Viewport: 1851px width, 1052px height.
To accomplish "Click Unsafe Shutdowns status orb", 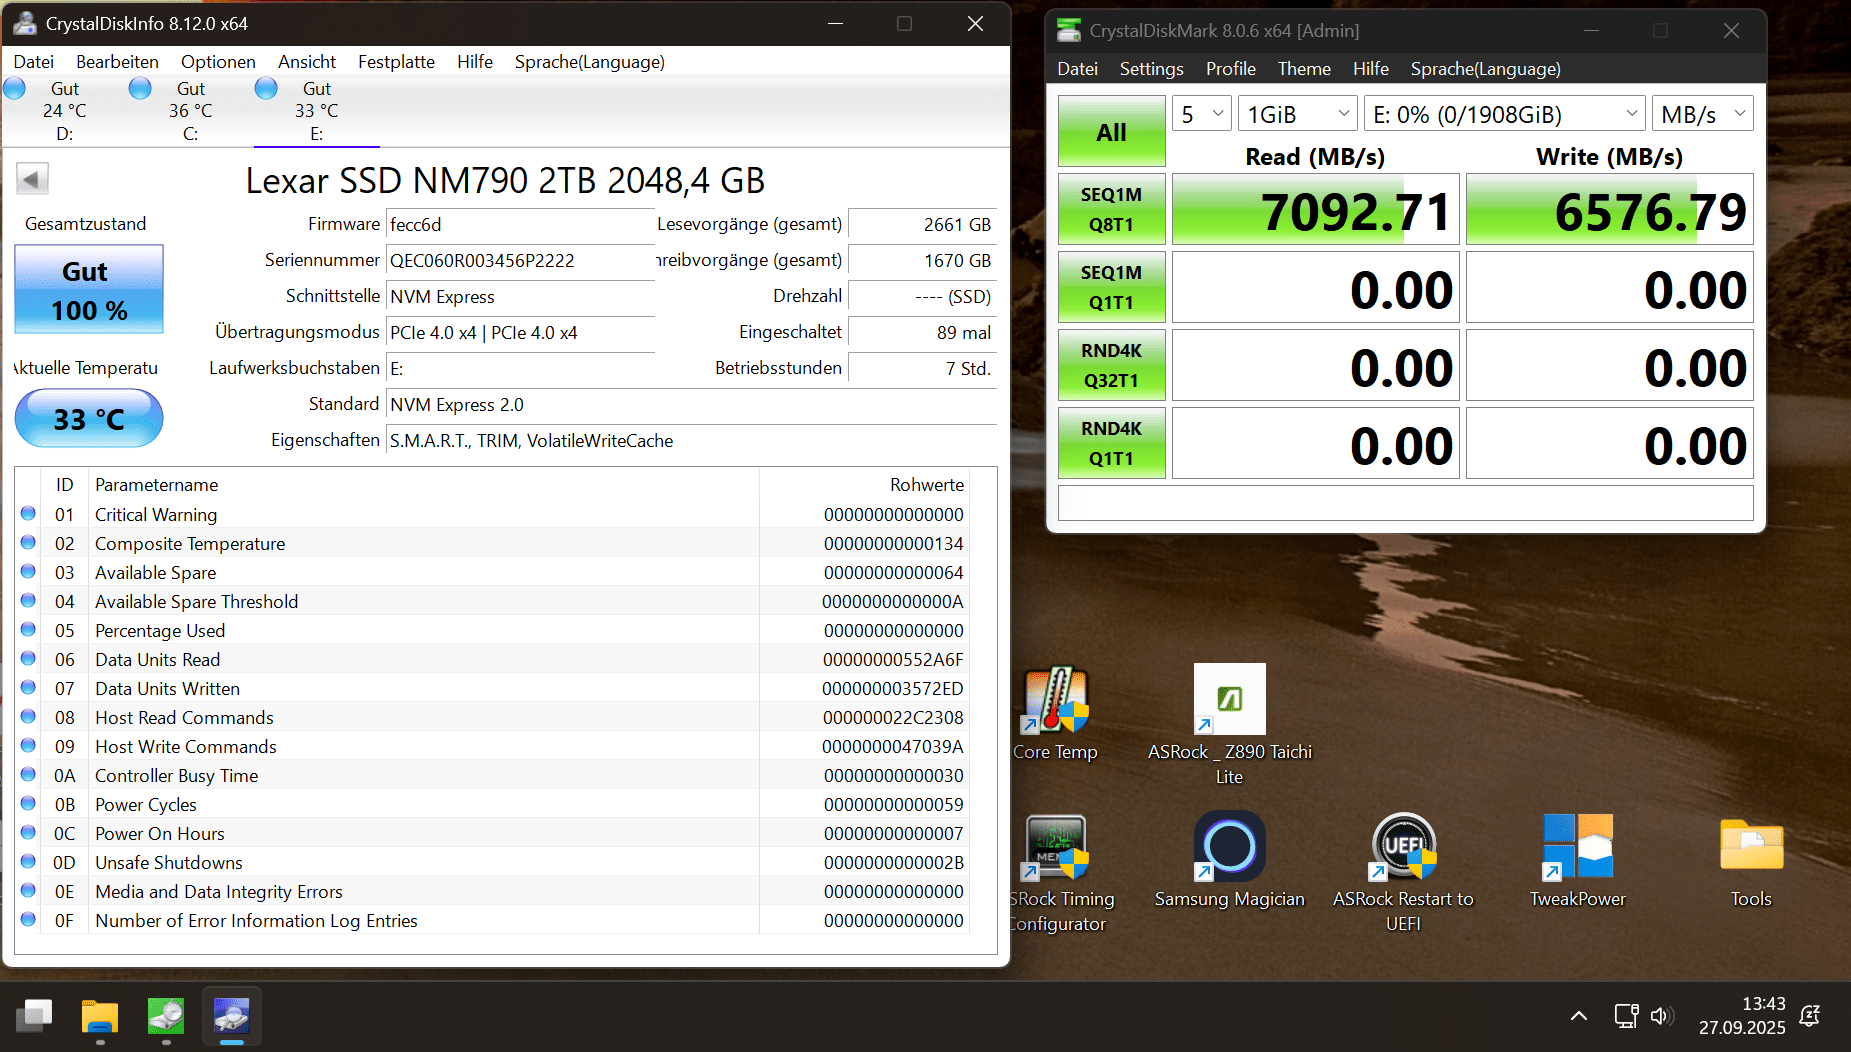I will tap(28, 862).
